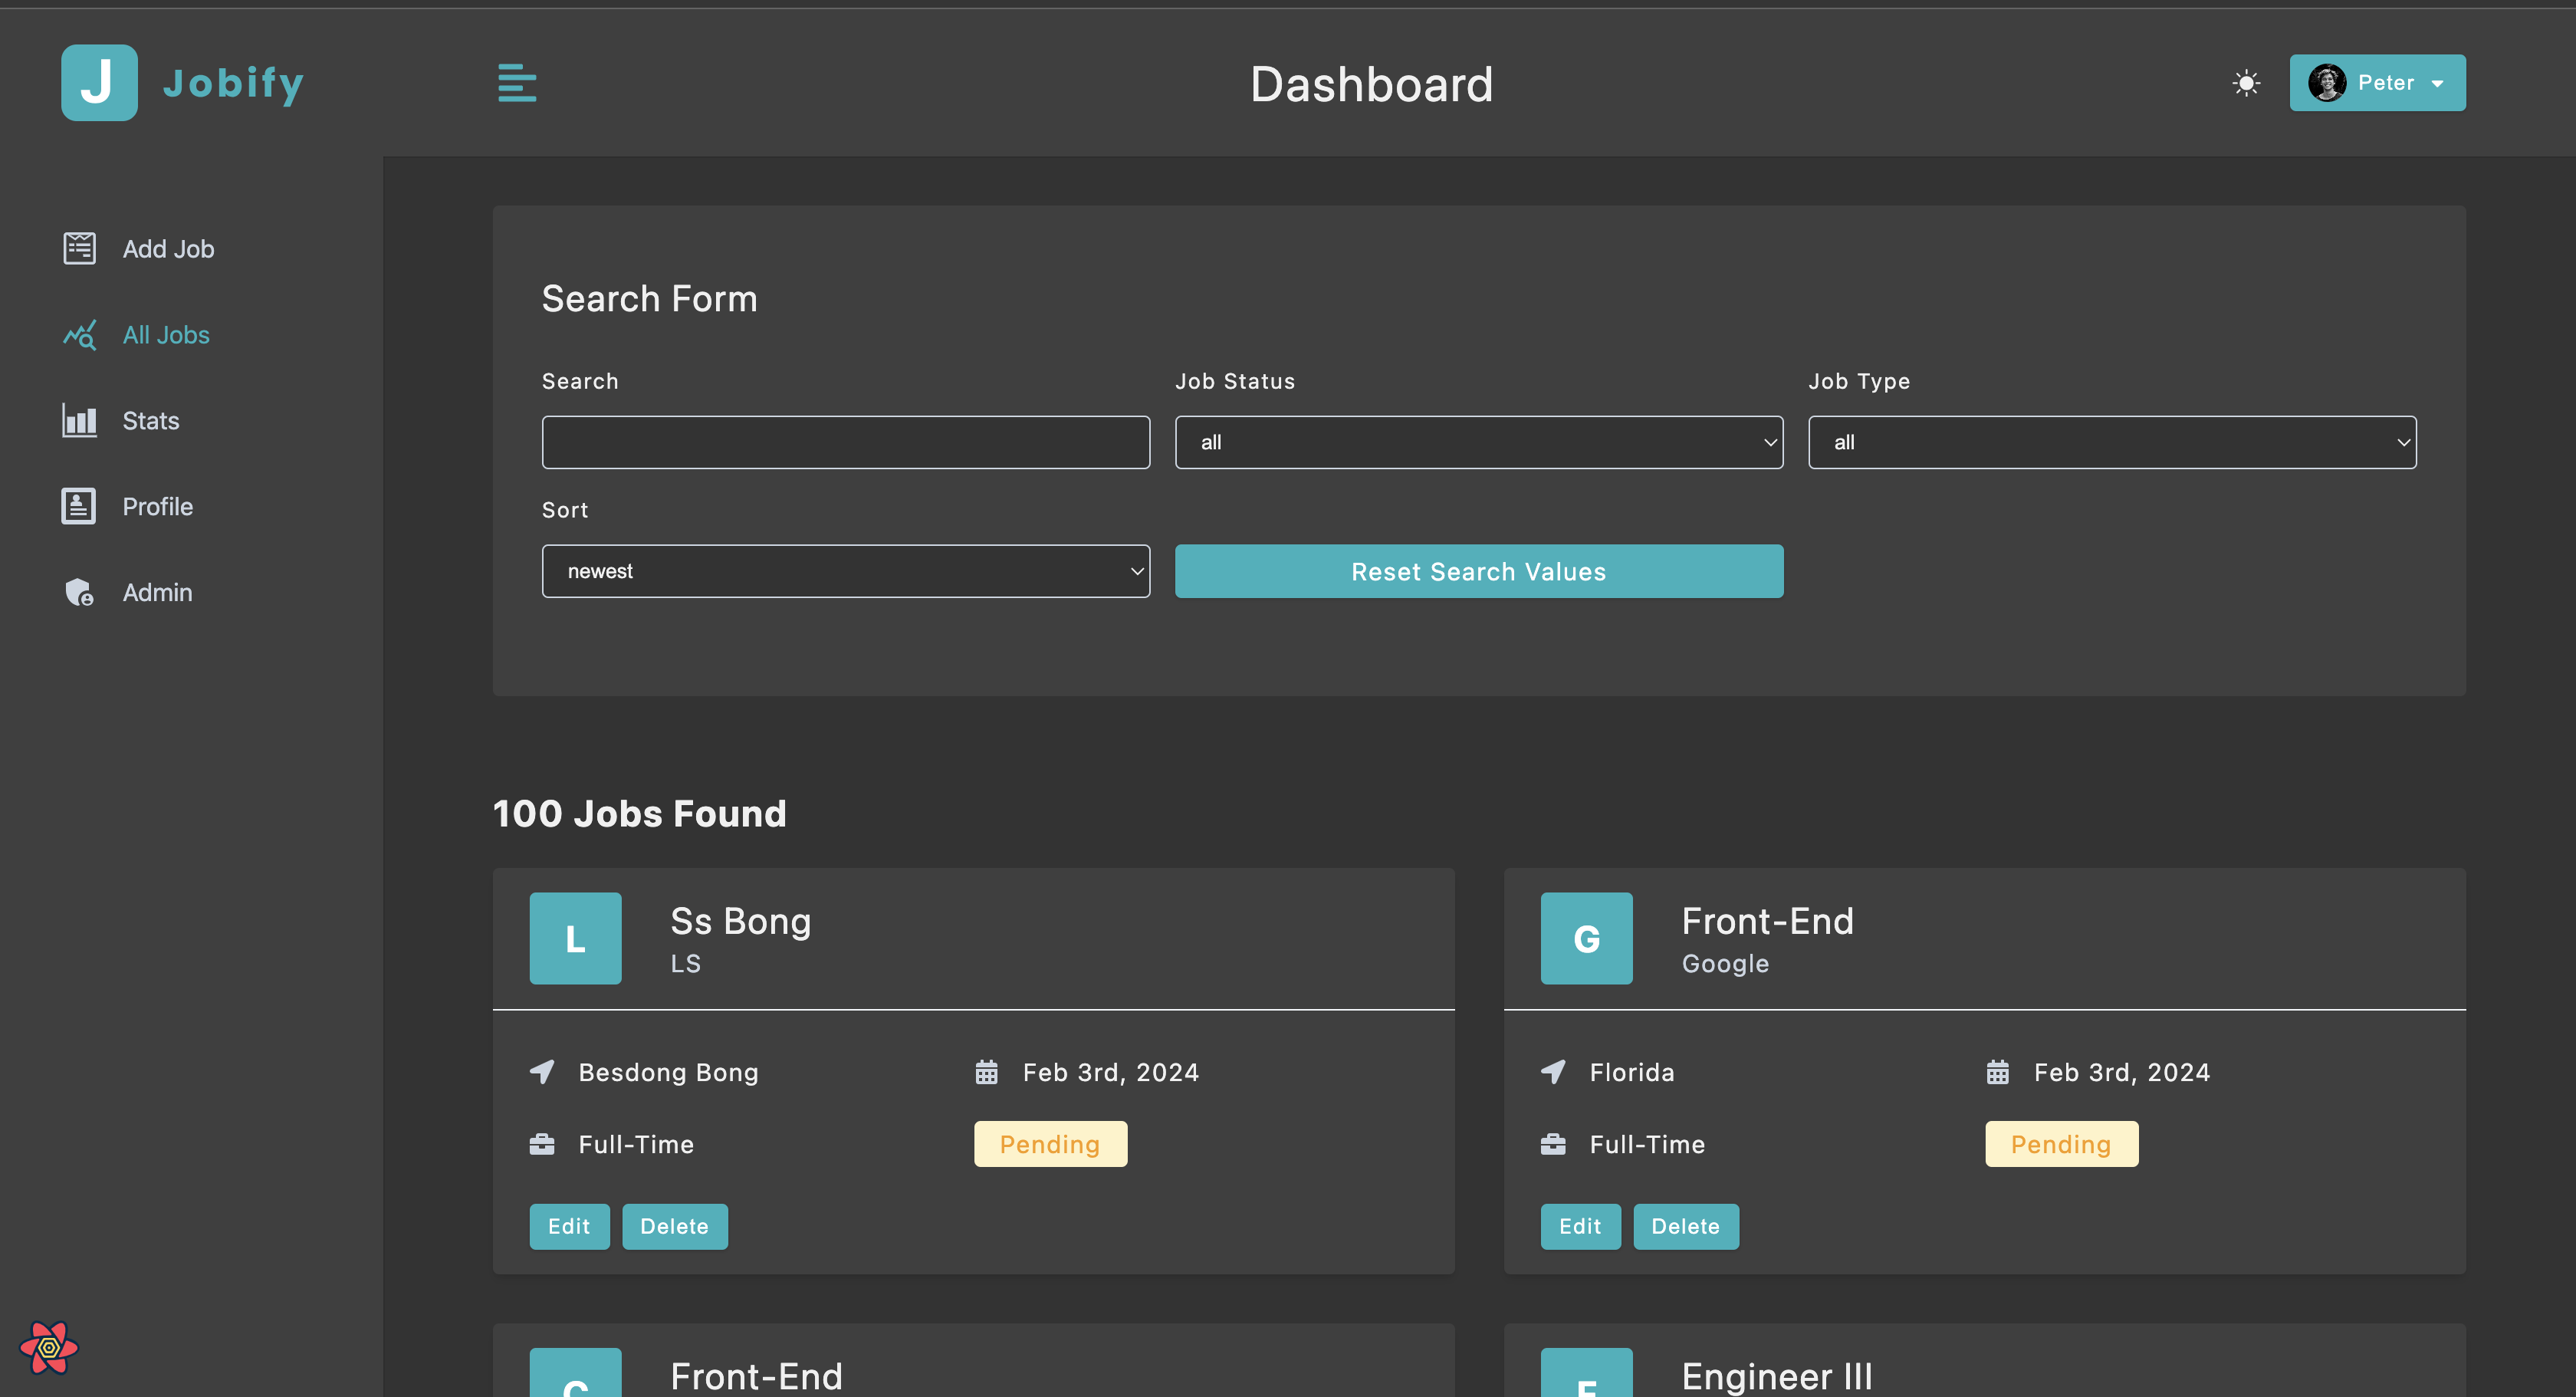Click the Add Job form icon

point(79,248)
